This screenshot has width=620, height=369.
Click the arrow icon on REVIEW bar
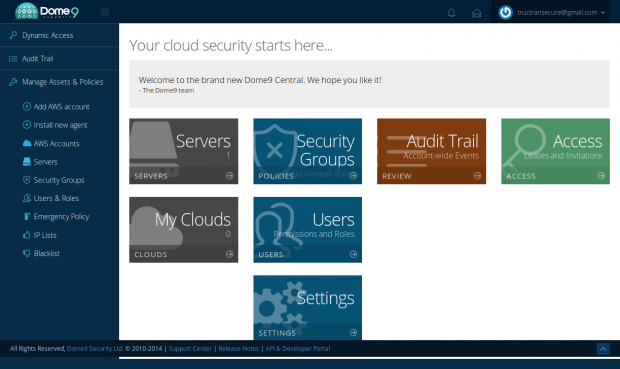pyautogui.click(x=477, y=176)
